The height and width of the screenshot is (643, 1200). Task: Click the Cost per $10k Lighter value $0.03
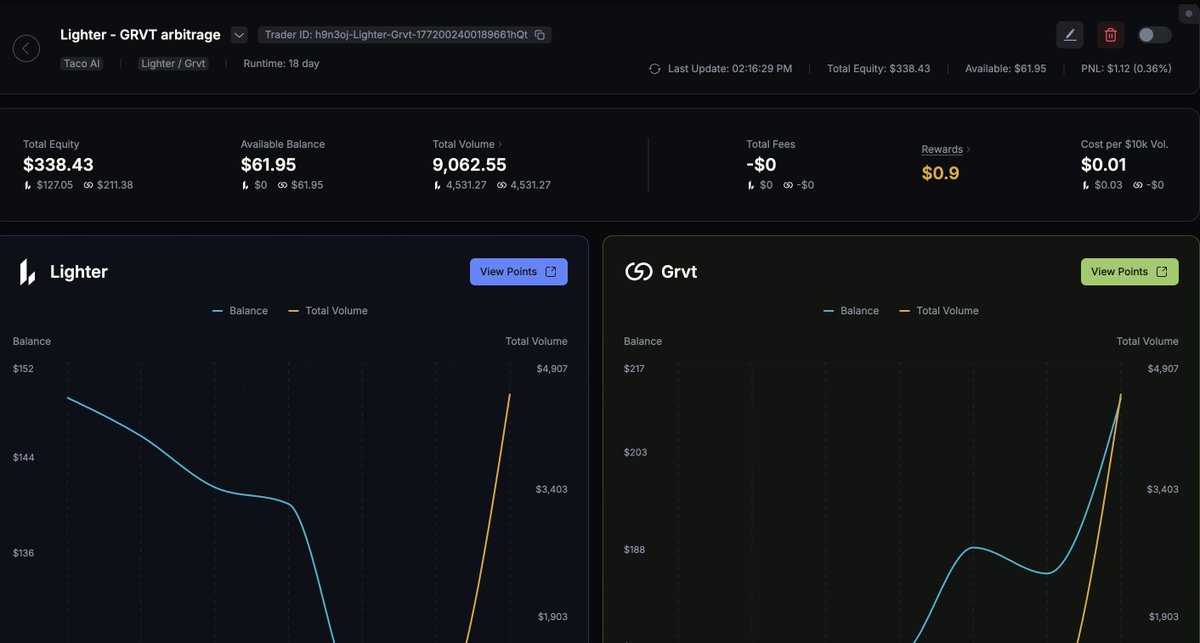[x=1108, y=185]
